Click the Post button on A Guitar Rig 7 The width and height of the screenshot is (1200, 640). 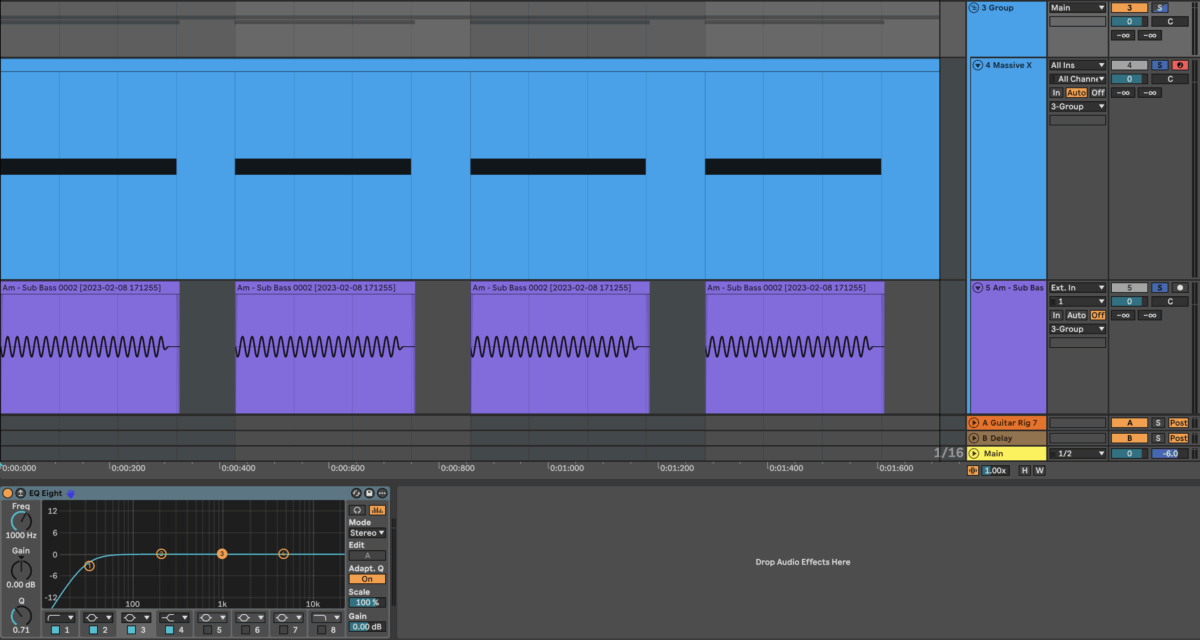click(1178, 423)
